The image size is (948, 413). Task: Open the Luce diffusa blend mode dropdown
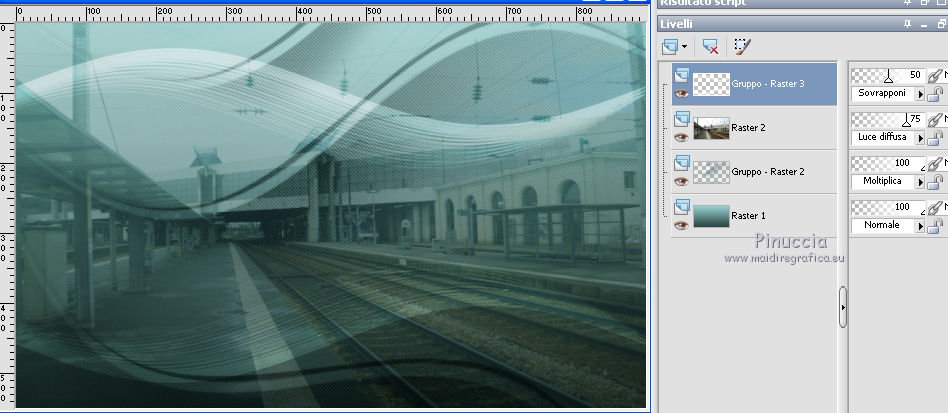pos(888,137)
